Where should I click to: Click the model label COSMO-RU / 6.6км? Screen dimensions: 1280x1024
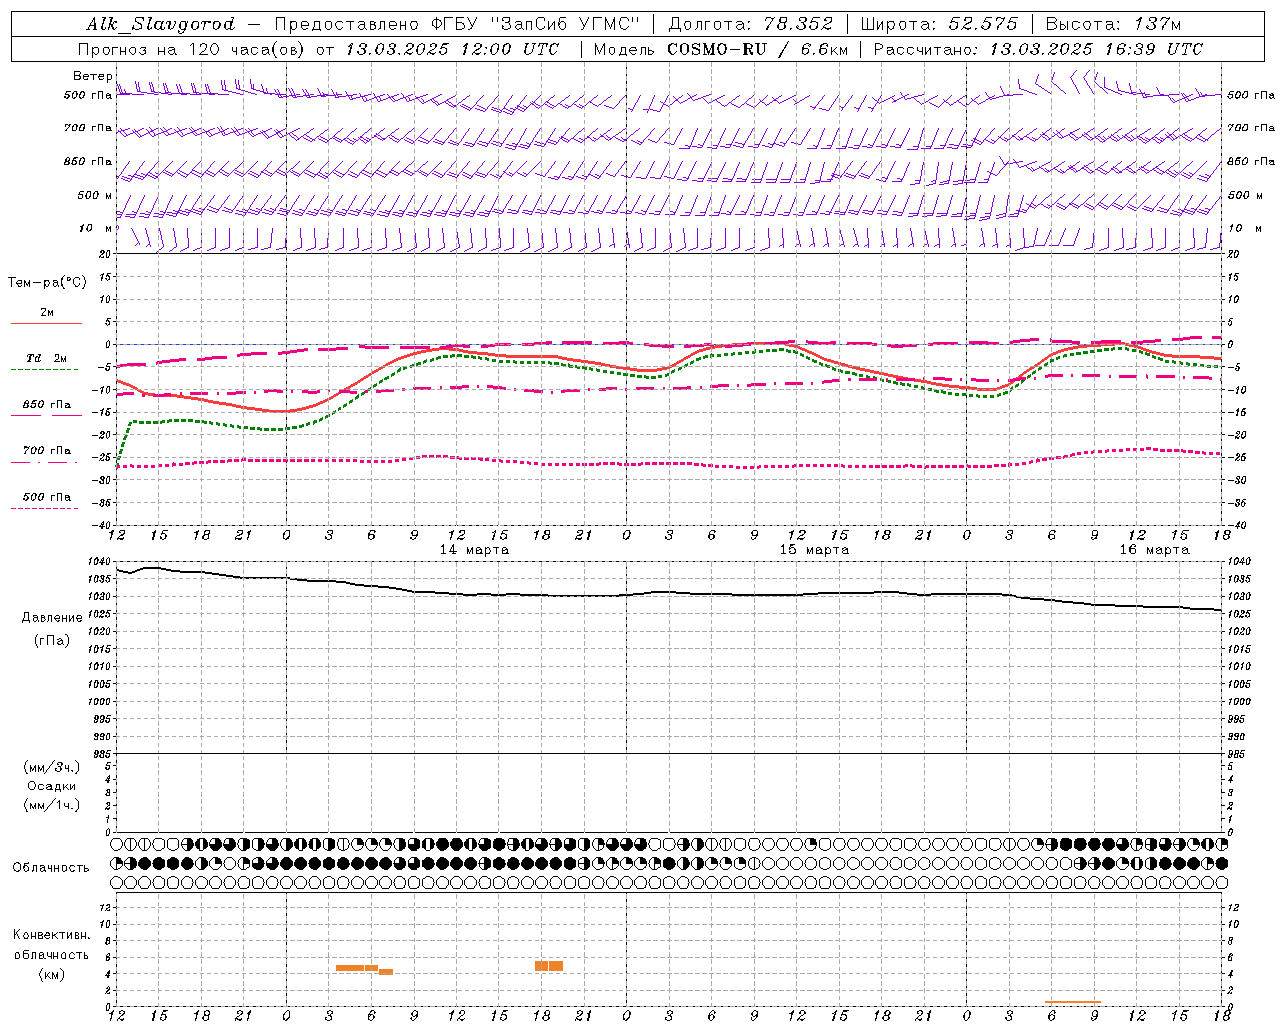[x=757, y=49]
